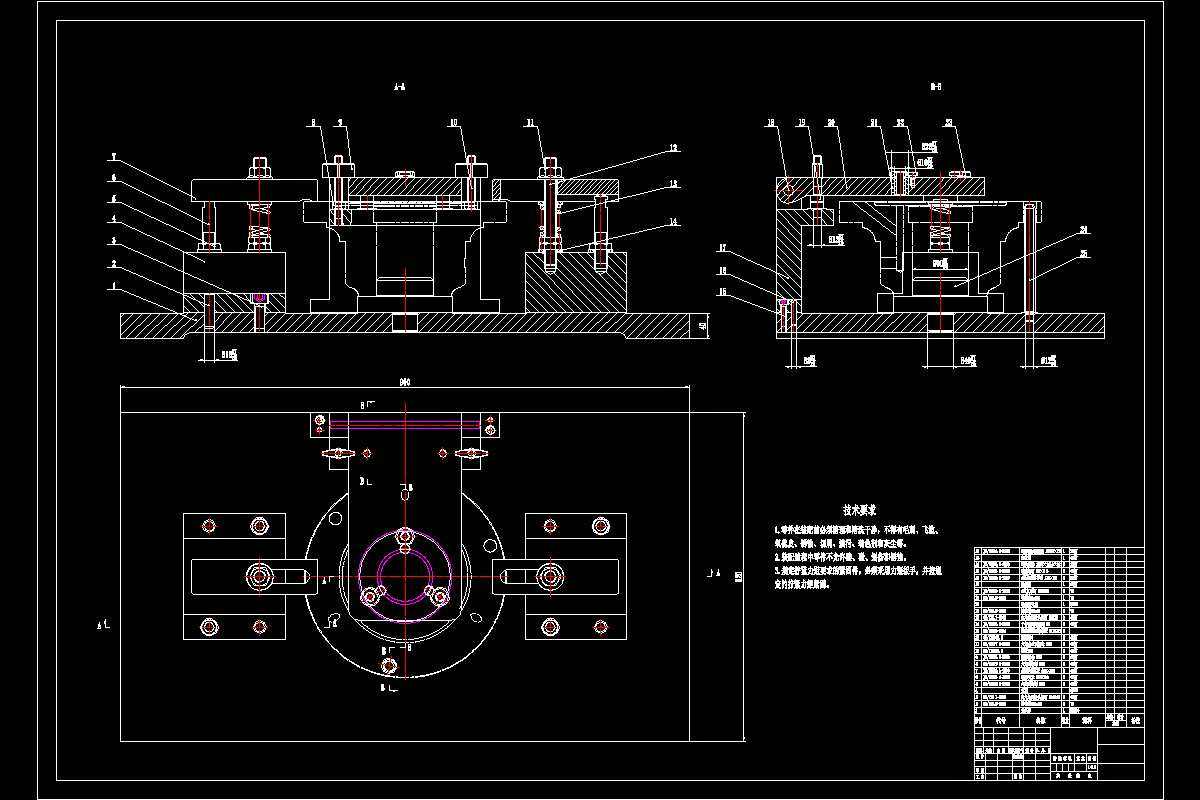Click the "A-A" section view title
The height and width of the screenshot is (800, 1200).
399,88
